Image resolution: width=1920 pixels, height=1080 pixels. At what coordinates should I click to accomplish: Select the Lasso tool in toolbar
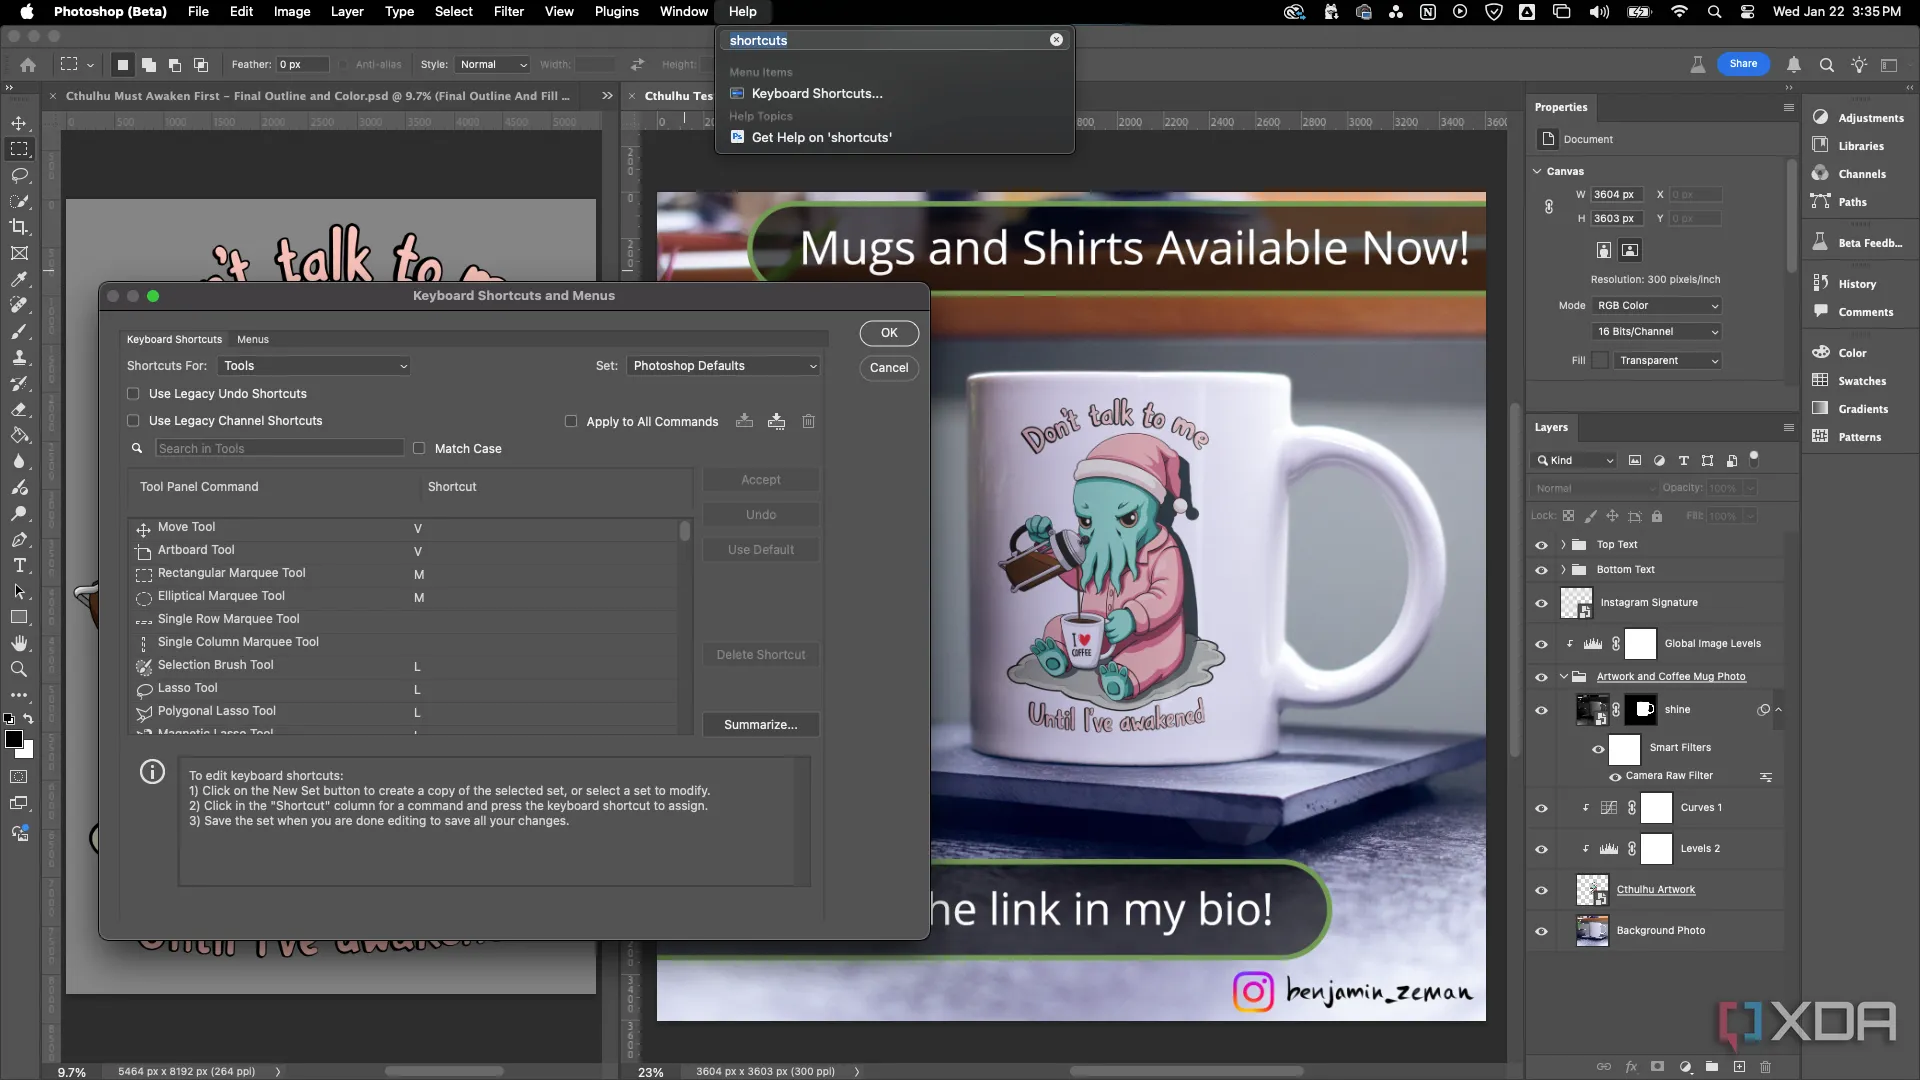tap(19, 175)
